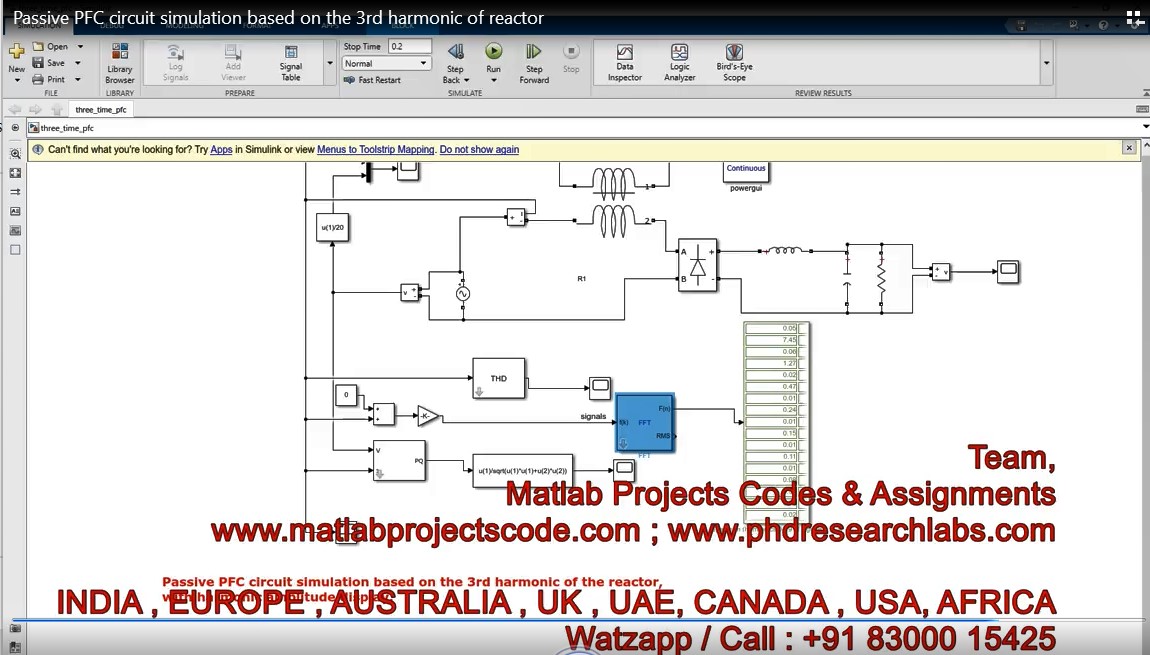The image size is (1150, 655).
Task: Select the constant 0 block
Action: coord(346,395)
